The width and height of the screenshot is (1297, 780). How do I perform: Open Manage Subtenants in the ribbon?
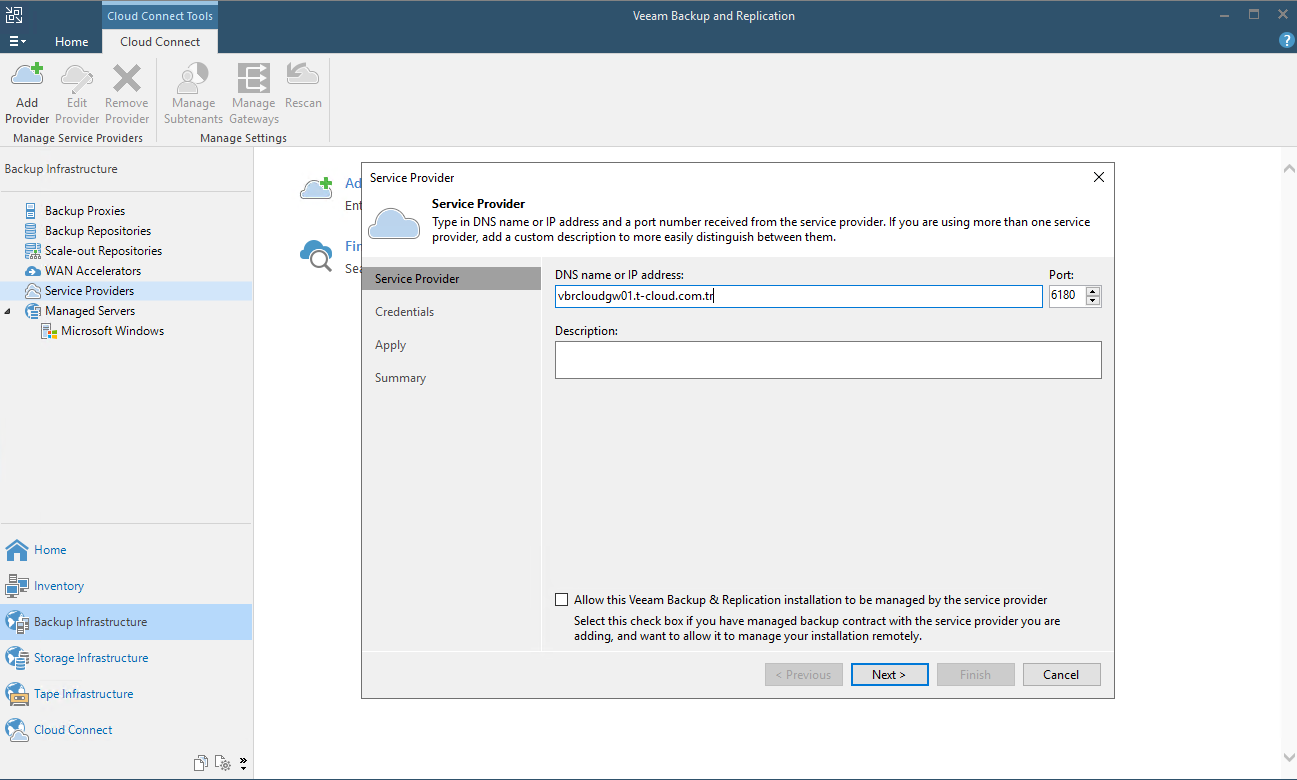[x=193, y=93]
